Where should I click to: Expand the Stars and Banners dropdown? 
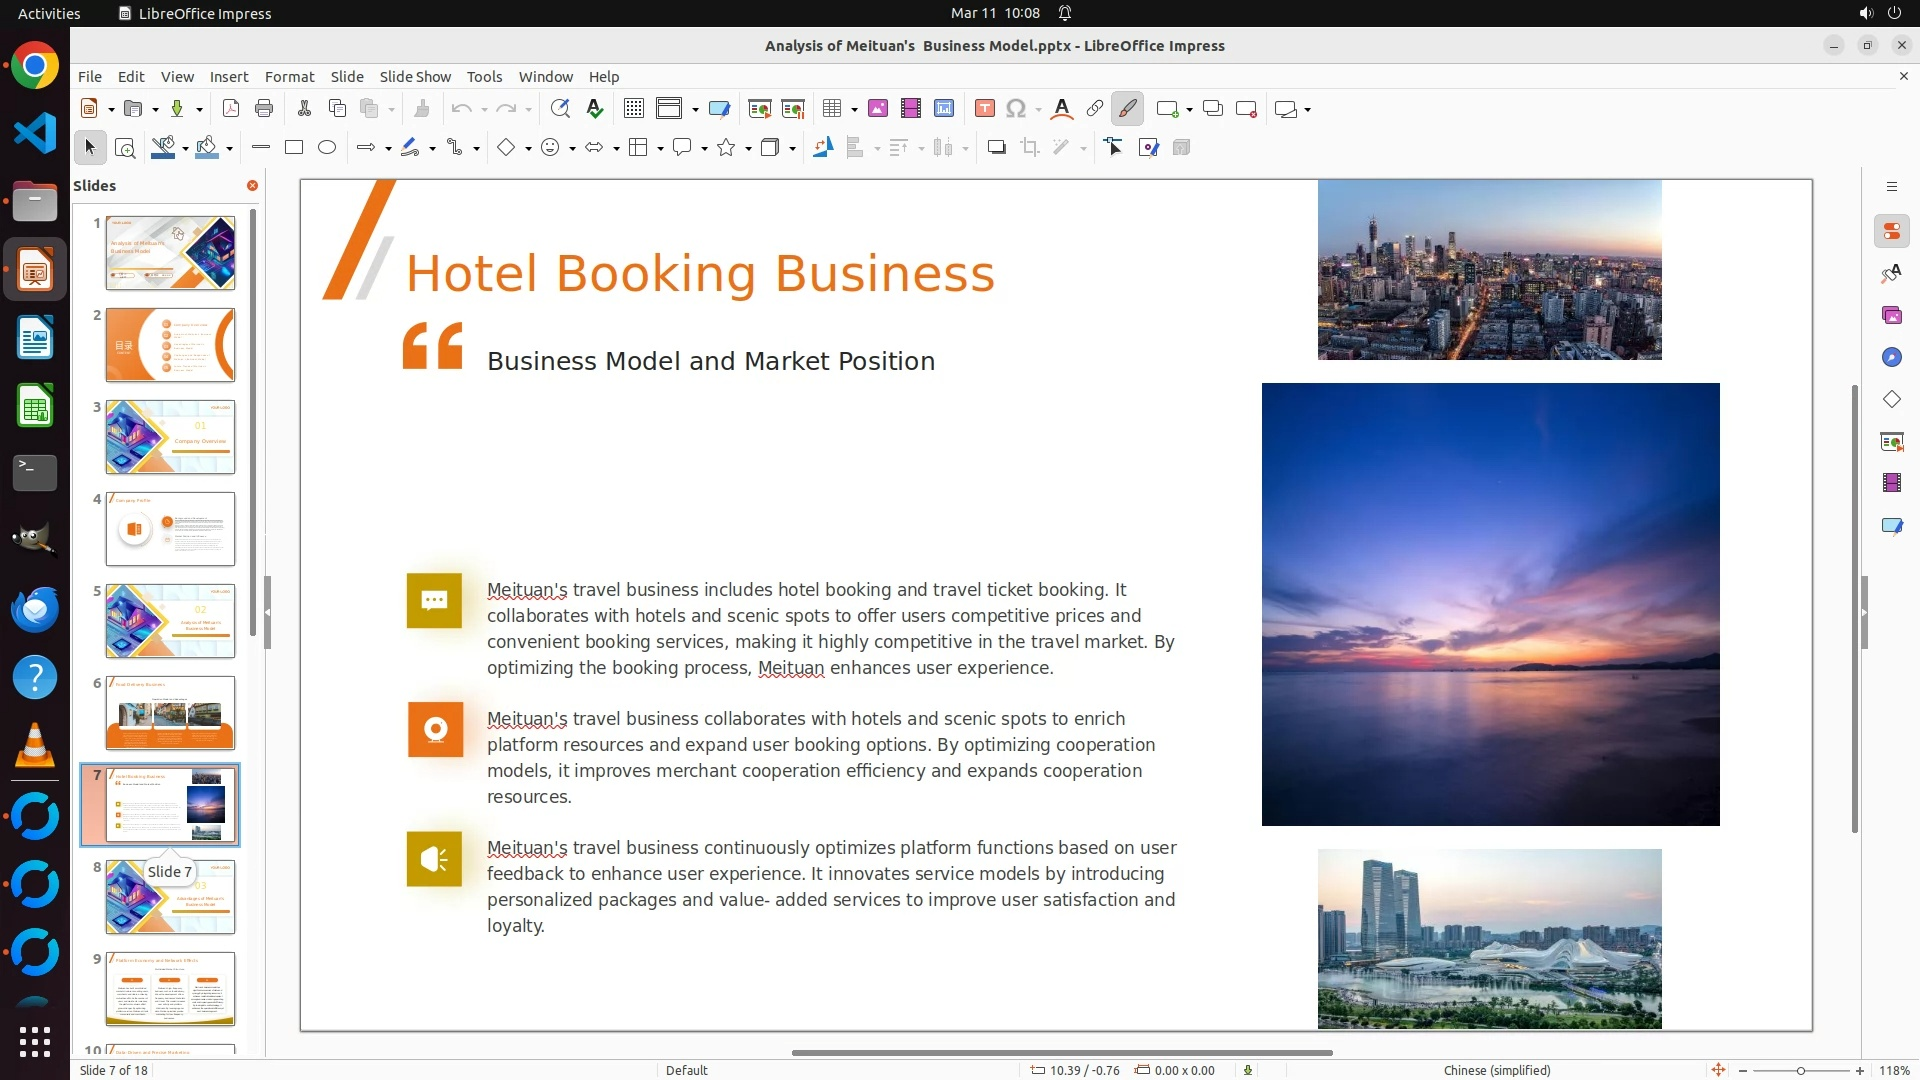coord(748,149)
